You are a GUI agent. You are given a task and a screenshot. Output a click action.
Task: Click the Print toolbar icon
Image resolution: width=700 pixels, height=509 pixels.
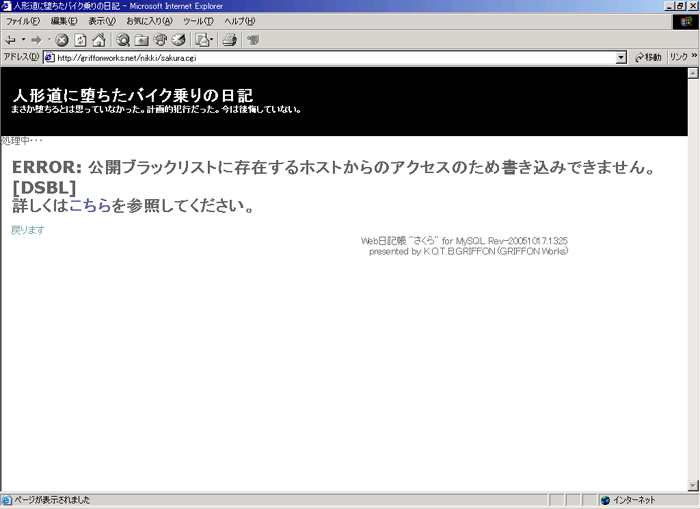pyautogui.click(x=229, y=40)
